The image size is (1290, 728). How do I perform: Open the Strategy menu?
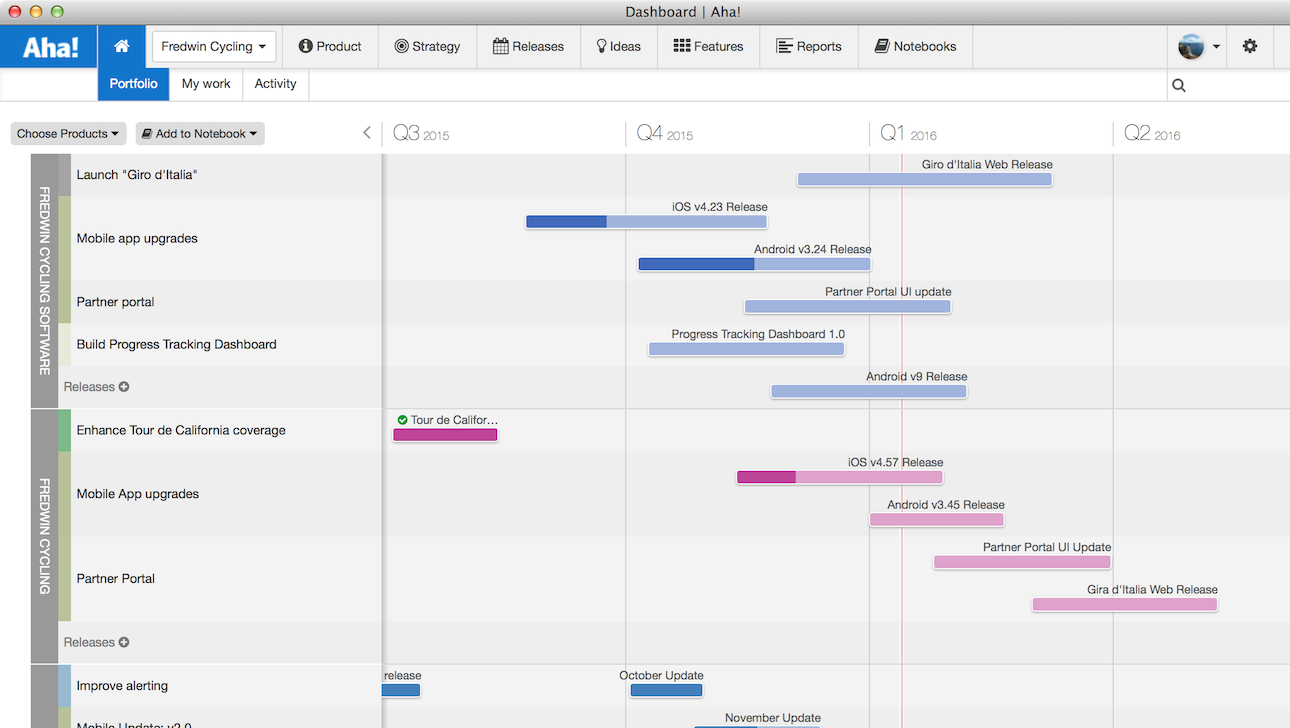coord(427,46)
